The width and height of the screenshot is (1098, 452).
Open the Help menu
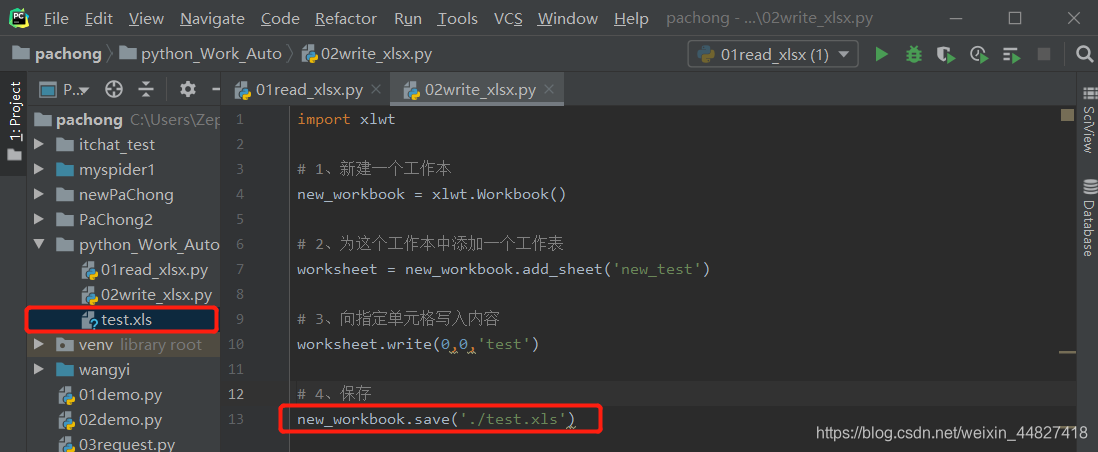click(x=631, y=19)
